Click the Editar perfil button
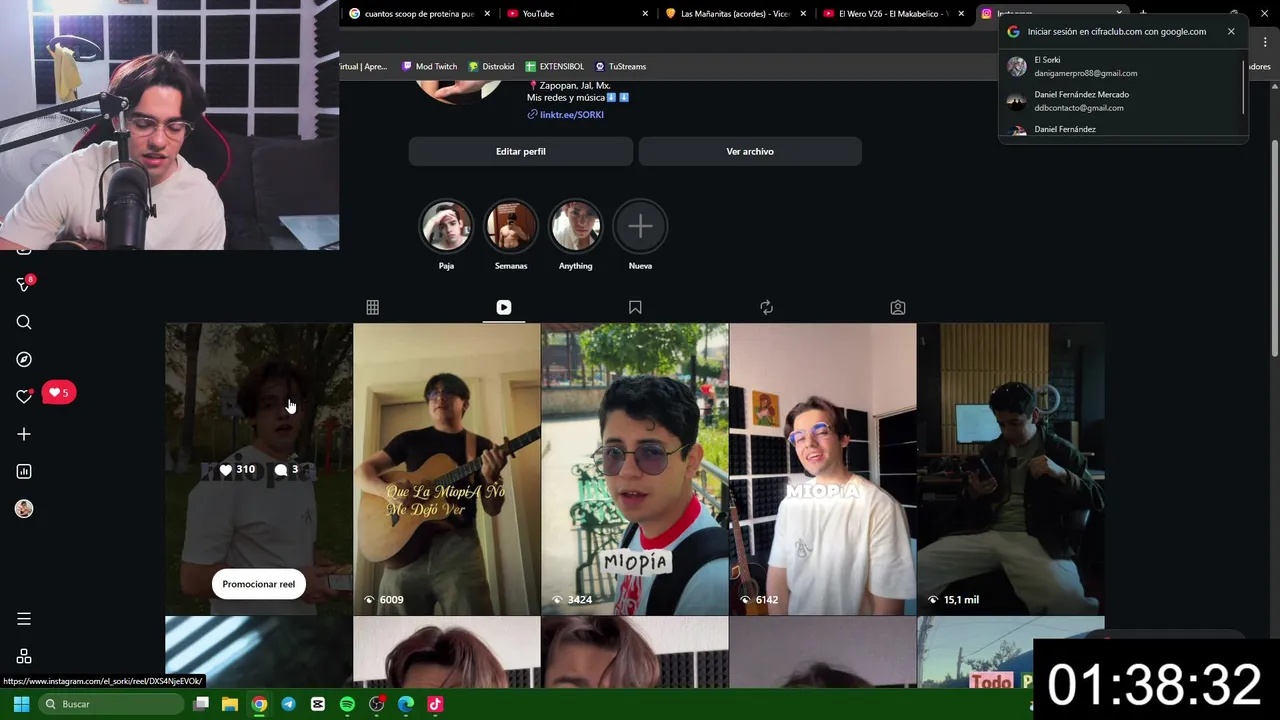This screenshot has height=720, width=1280. [x=521, y=152]
